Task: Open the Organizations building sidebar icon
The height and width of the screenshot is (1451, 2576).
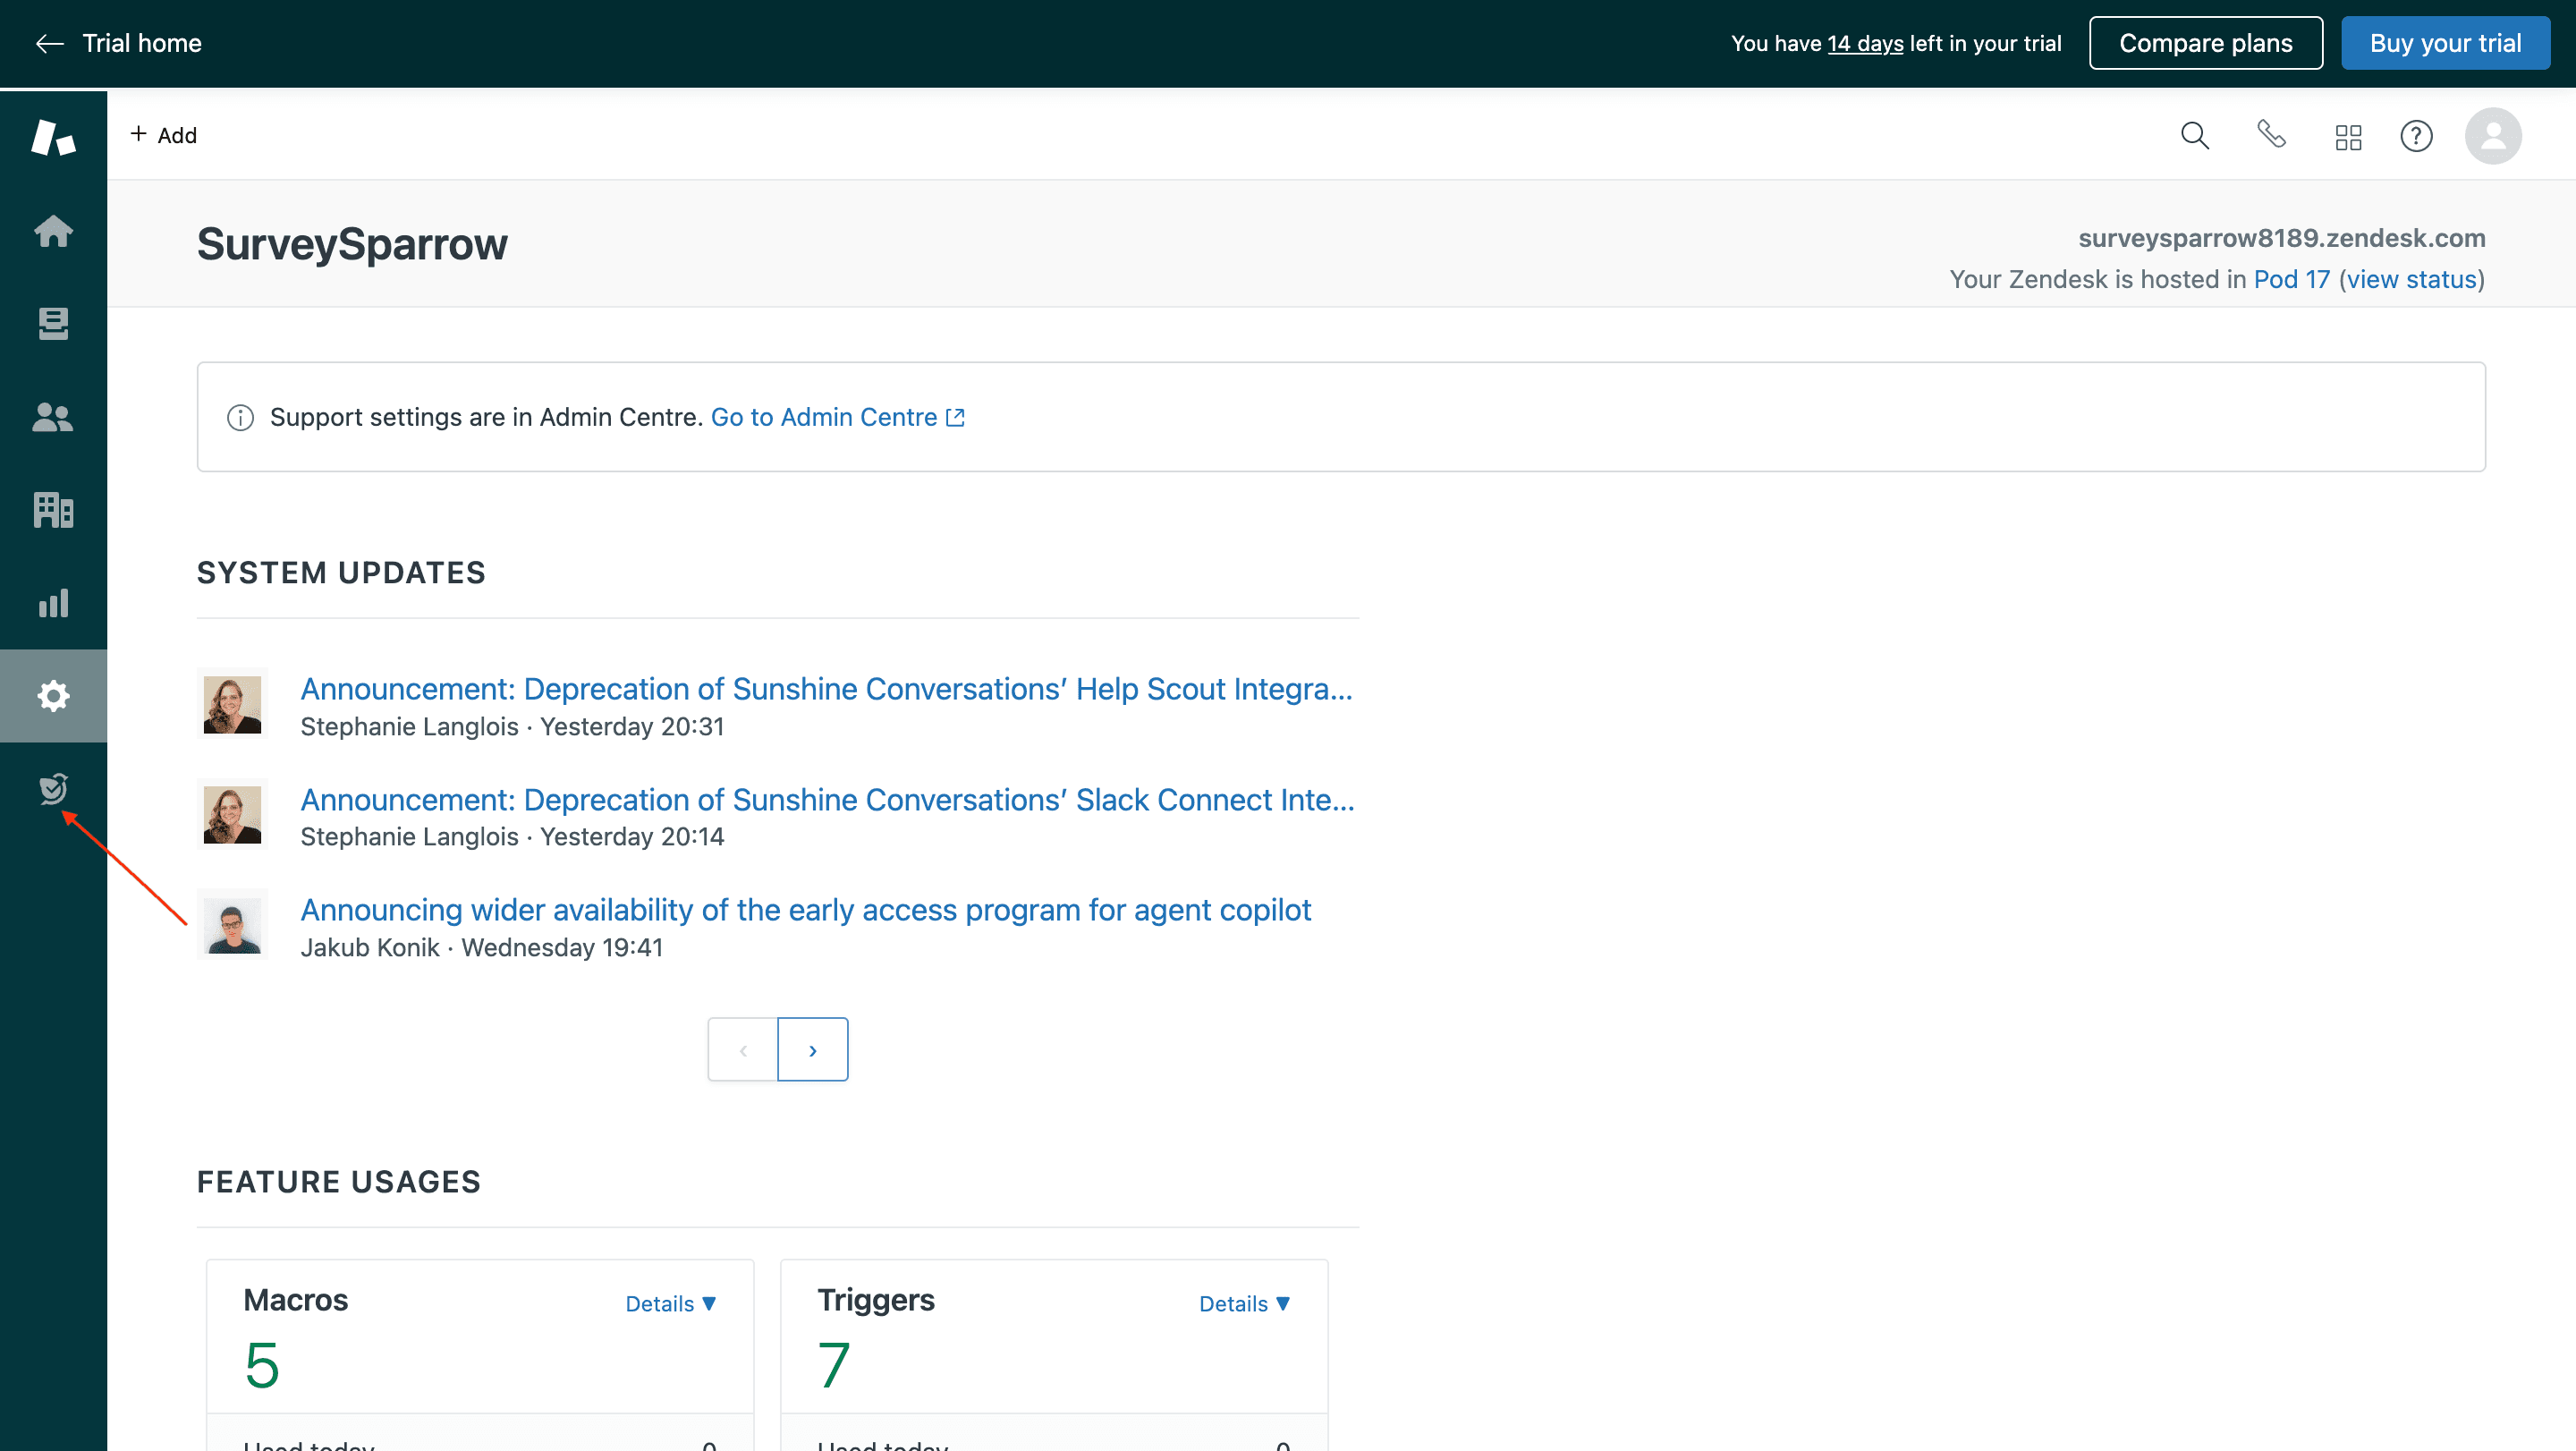Action: point(53,510)
